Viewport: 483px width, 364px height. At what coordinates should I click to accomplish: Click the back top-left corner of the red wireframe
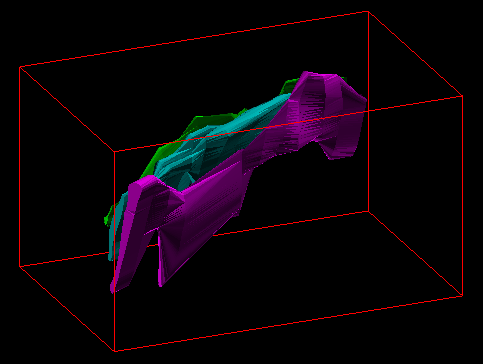click(x=20, y=67)
